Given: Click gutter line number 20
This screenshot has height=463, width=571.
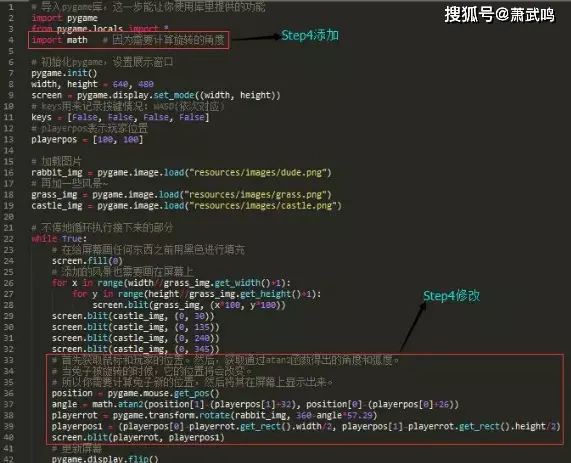Looking at the screenshot, I should coord(8,217).
